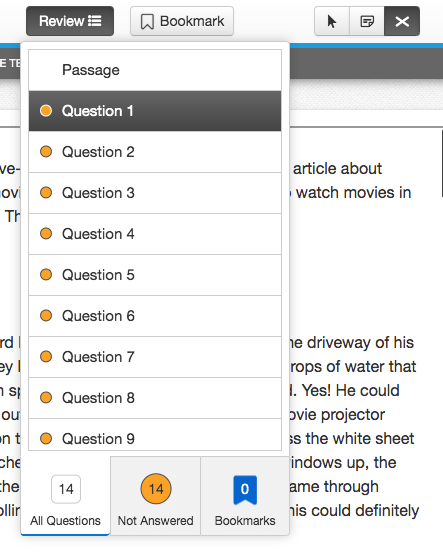Select the X answer eliminator tool
Image resolution: width=443 pixels, height=557 pixels.
[402, 21]
